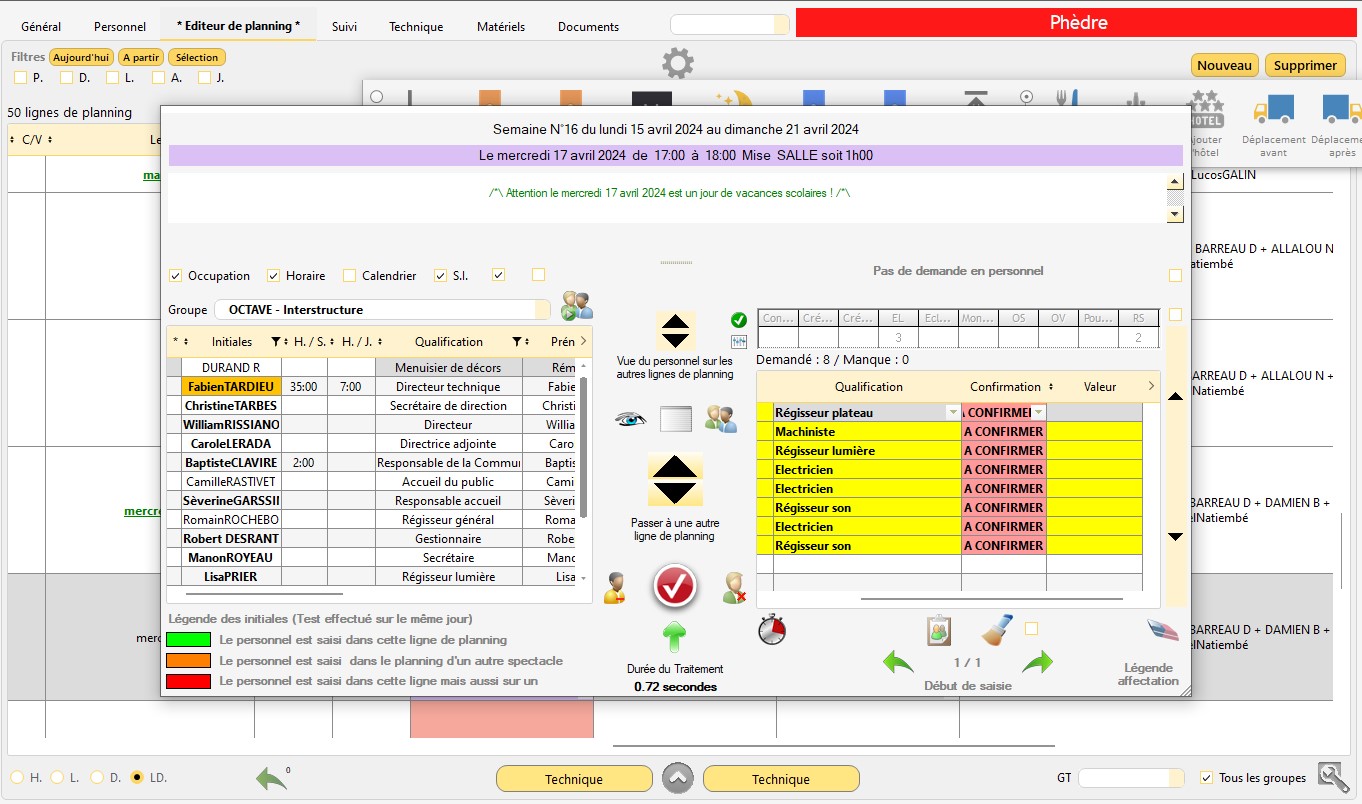
Task: Uncheck the Occupation checkbox
Action: coord(176,276)
